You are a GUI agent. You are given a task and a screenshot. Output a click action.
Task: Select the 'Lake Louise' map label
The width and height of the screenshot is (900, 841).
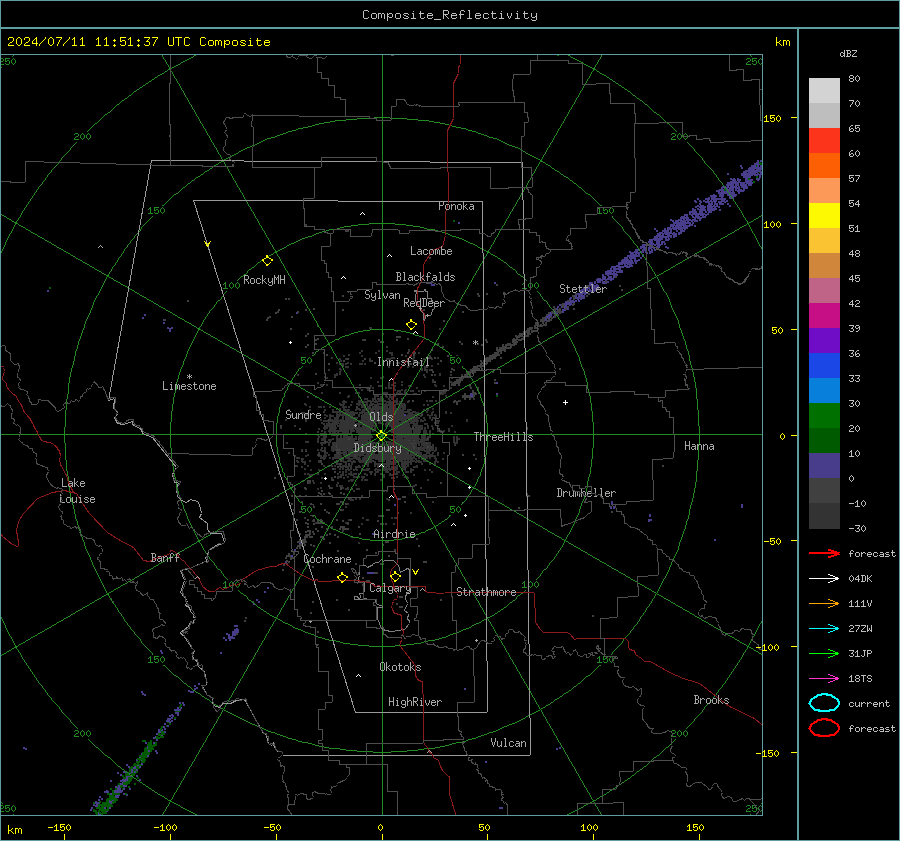(77, 491)
